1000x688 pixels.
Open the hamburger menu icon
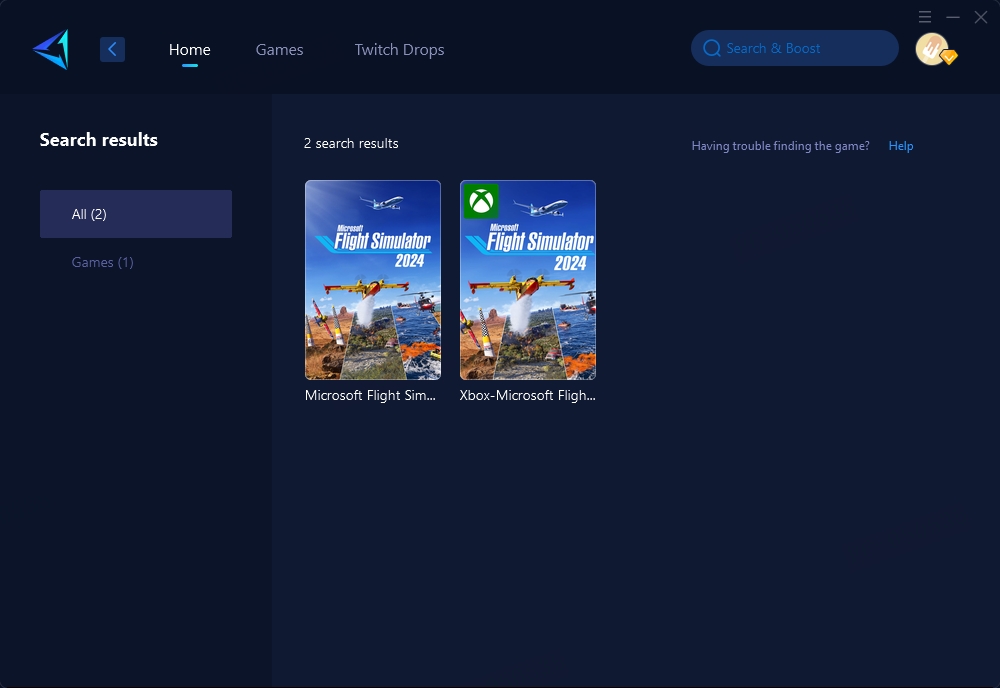(x=925, y=17)
